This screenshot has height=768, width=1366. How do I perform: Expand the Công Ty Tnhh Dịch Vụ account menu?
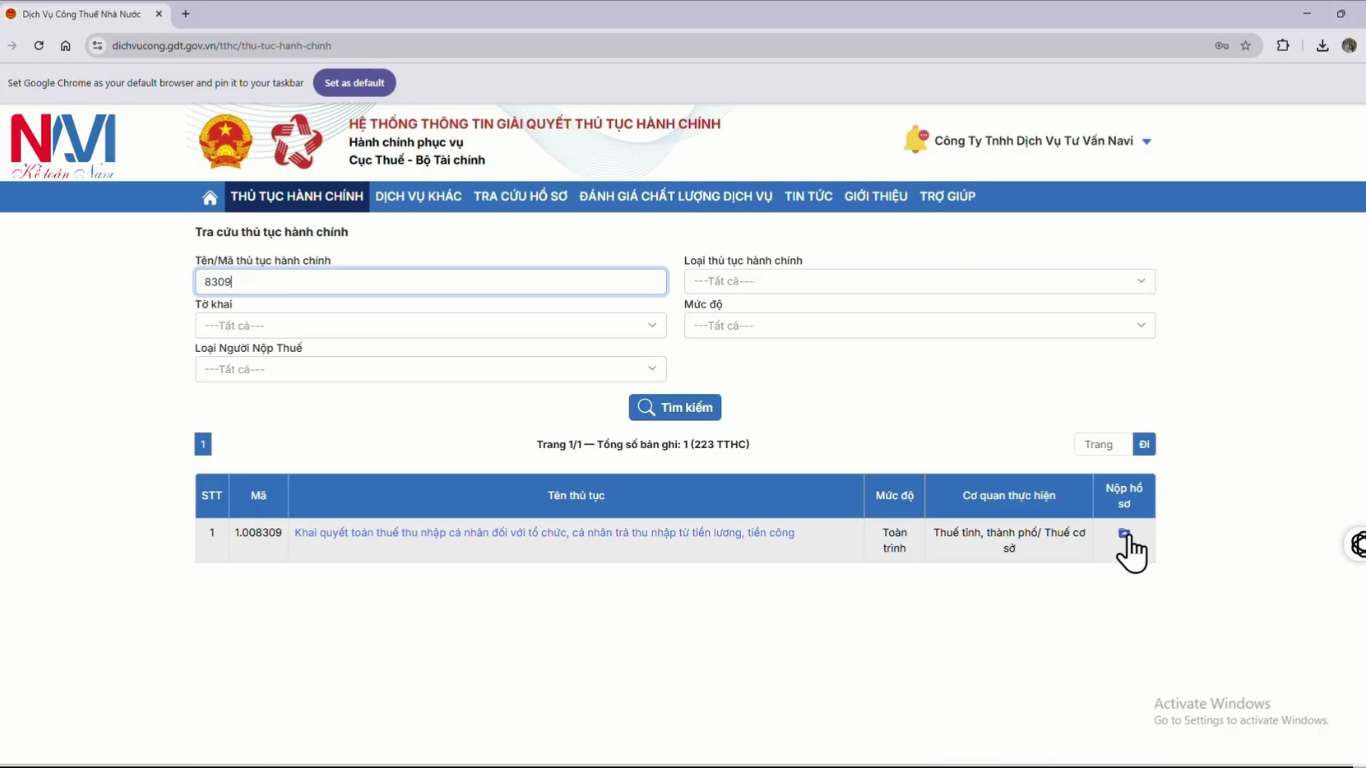click(x=1146, y=141)
